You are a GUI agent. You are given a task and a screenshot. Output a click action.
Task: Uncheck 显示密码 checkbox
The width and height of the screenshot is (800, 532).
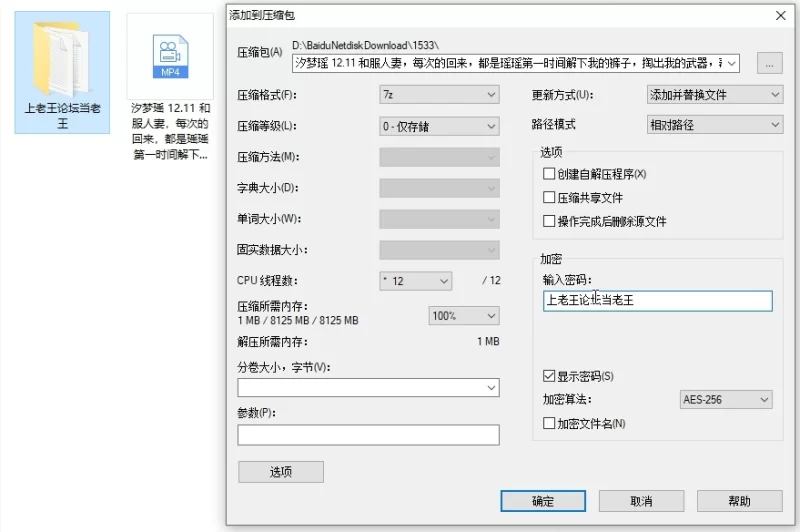549,376
